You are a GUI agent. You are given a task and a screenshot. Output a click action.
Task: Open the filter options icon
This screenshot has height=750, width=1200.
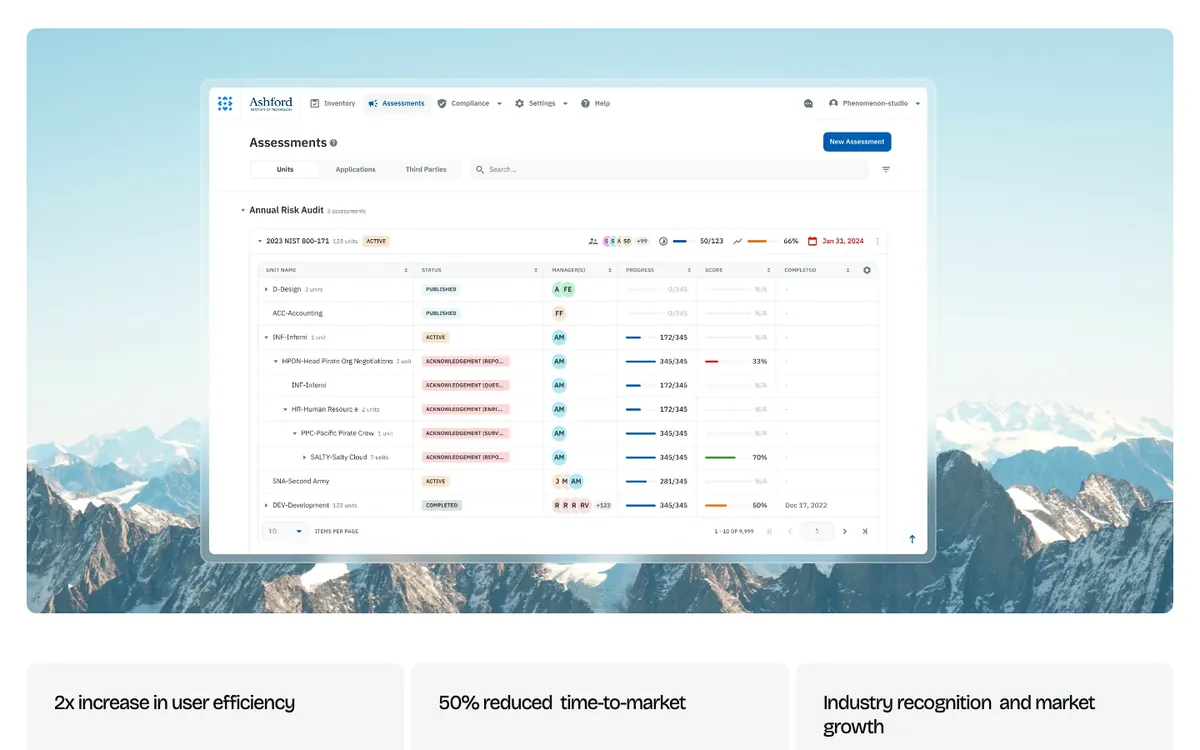(886, 170)
